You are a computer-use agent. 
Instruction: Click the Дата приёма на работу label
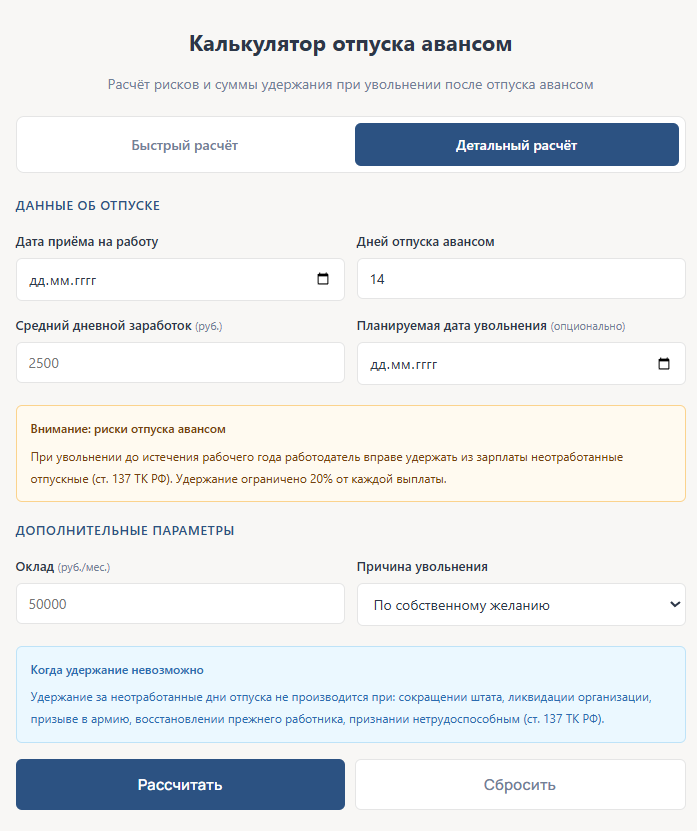tap(87, 241)
